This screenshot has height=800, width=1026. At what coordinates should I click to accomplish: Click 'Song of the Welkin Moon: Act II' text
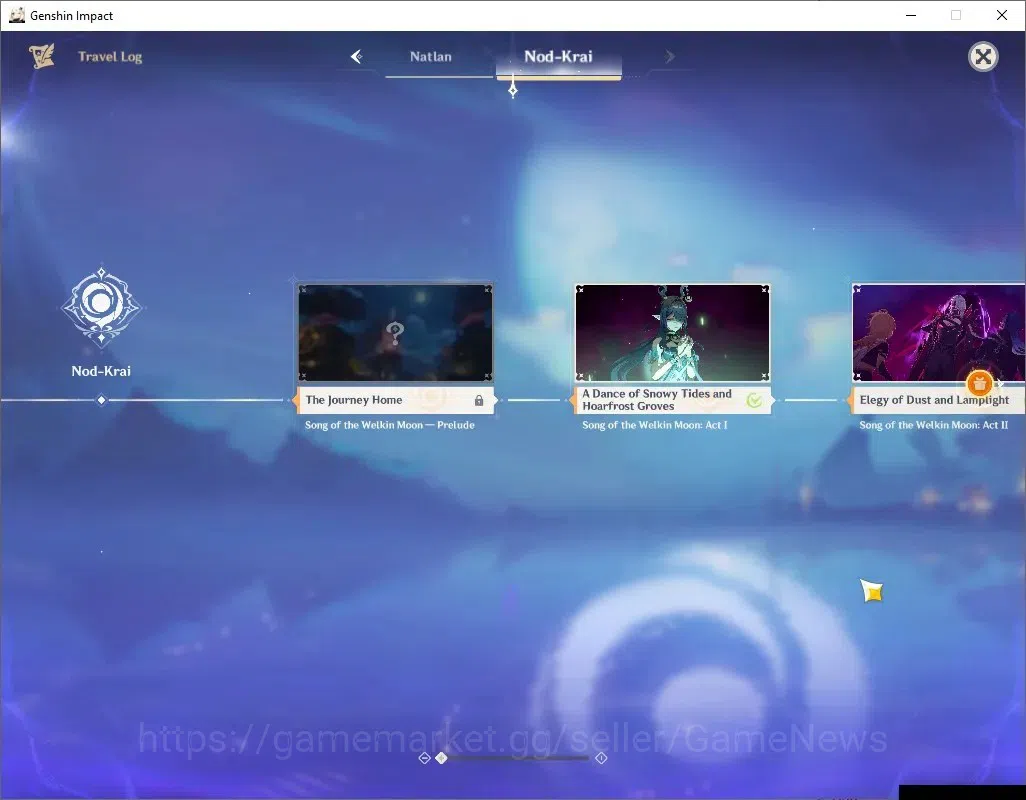pyautogui.click(x=933, y=425)
